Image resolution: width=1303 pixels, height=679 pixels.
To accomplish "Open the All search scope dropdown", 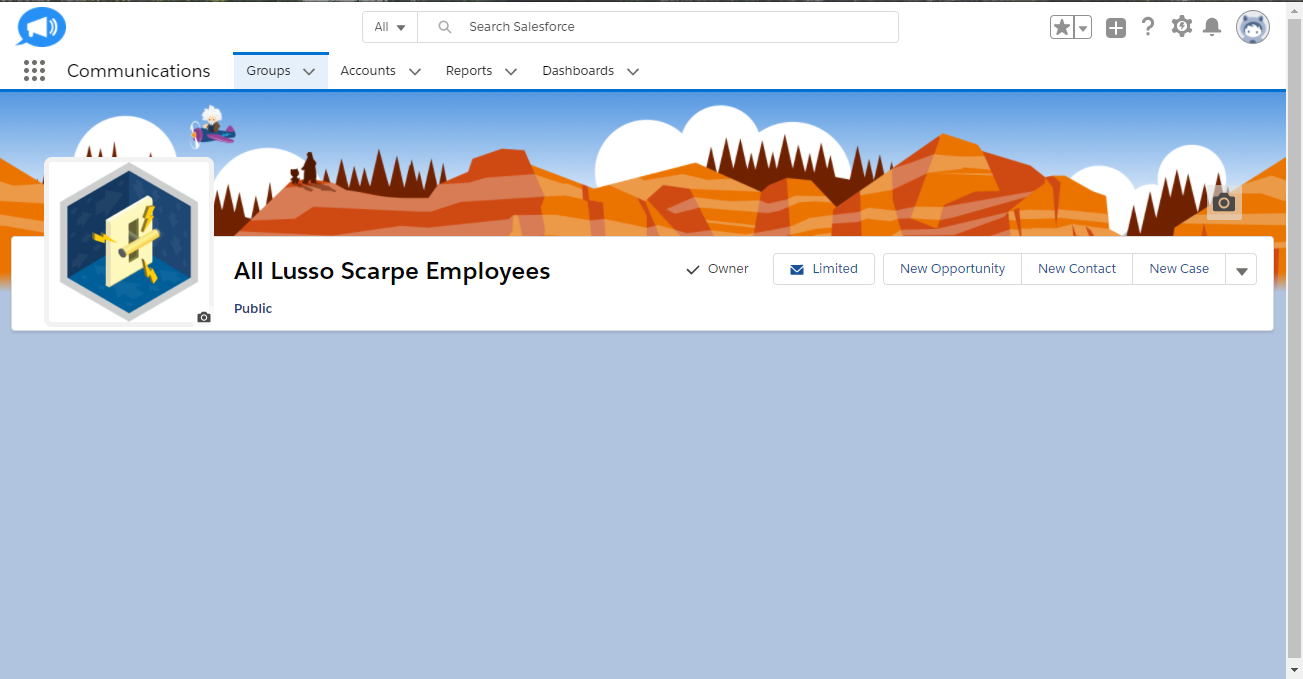I will (390, 27).
